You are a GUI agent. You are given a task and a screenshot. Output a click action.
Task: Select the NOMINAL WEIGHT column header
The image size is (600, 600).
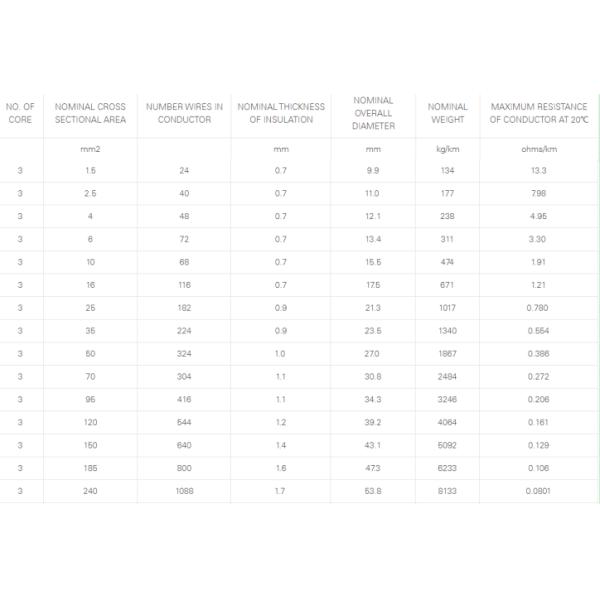click(x=448, y=113)
